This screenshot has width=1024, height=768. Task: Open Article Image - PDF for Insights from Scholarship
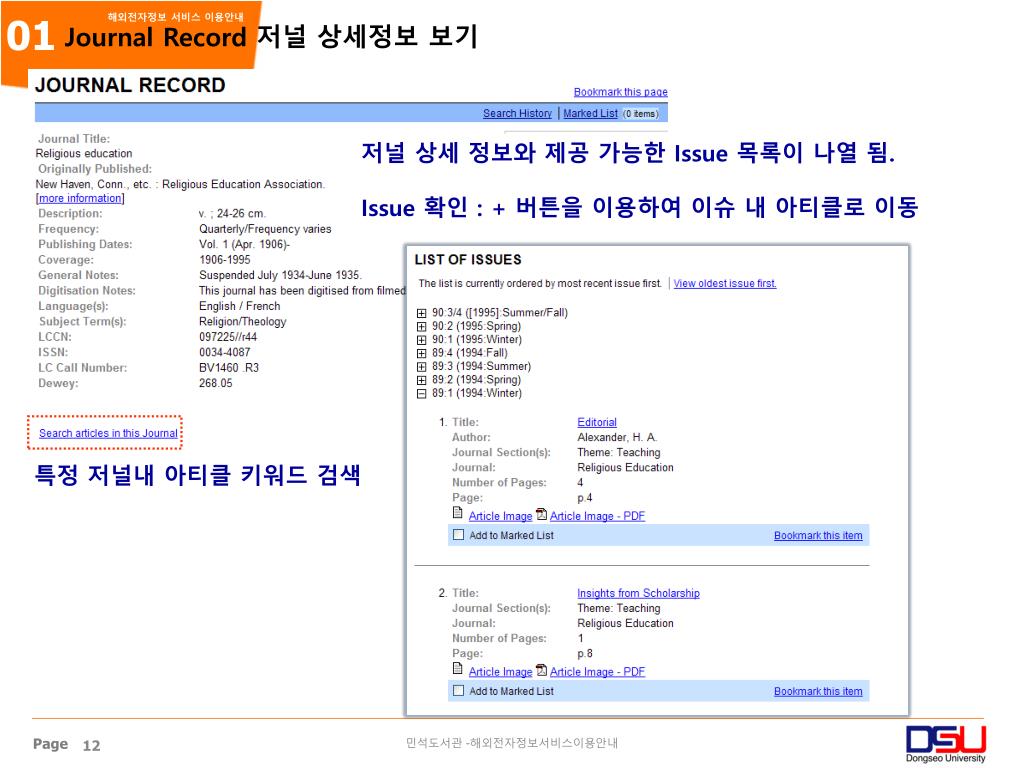click(597, 671)
